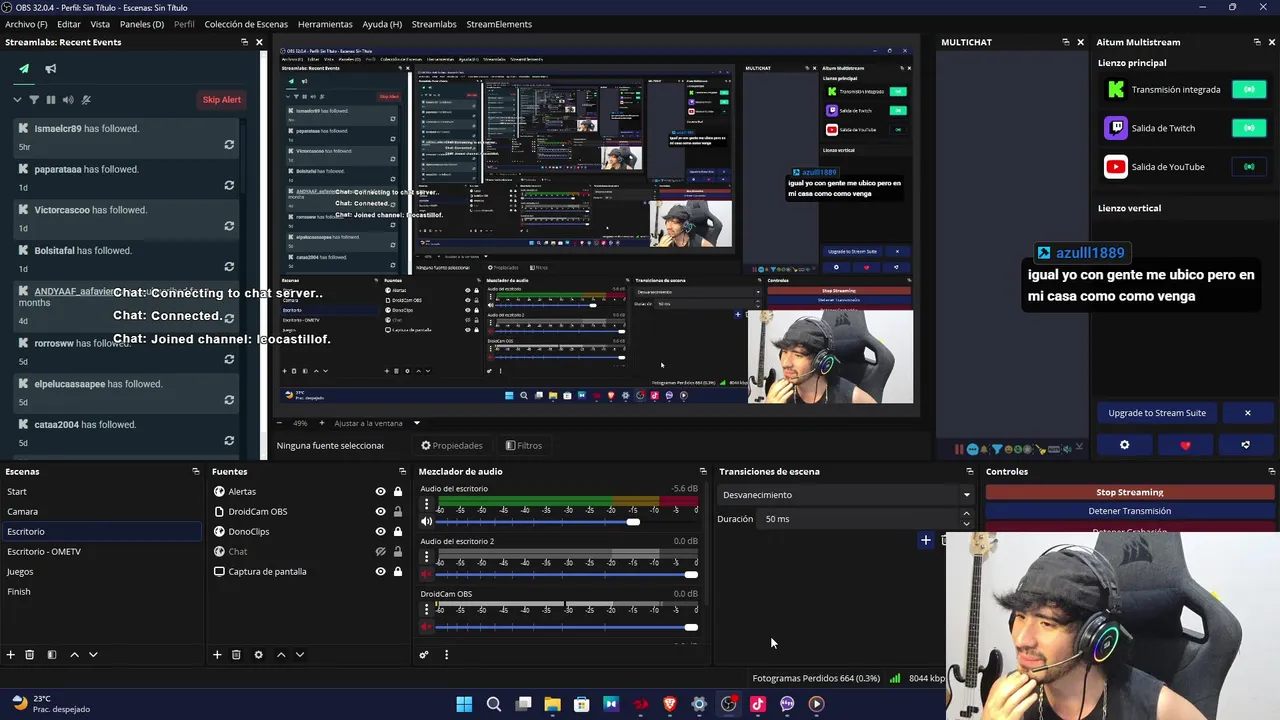The width and height of the screenshot is (1280, 720).
Task: Open the Recent Events filter funnel
Action: pos(34,100)
